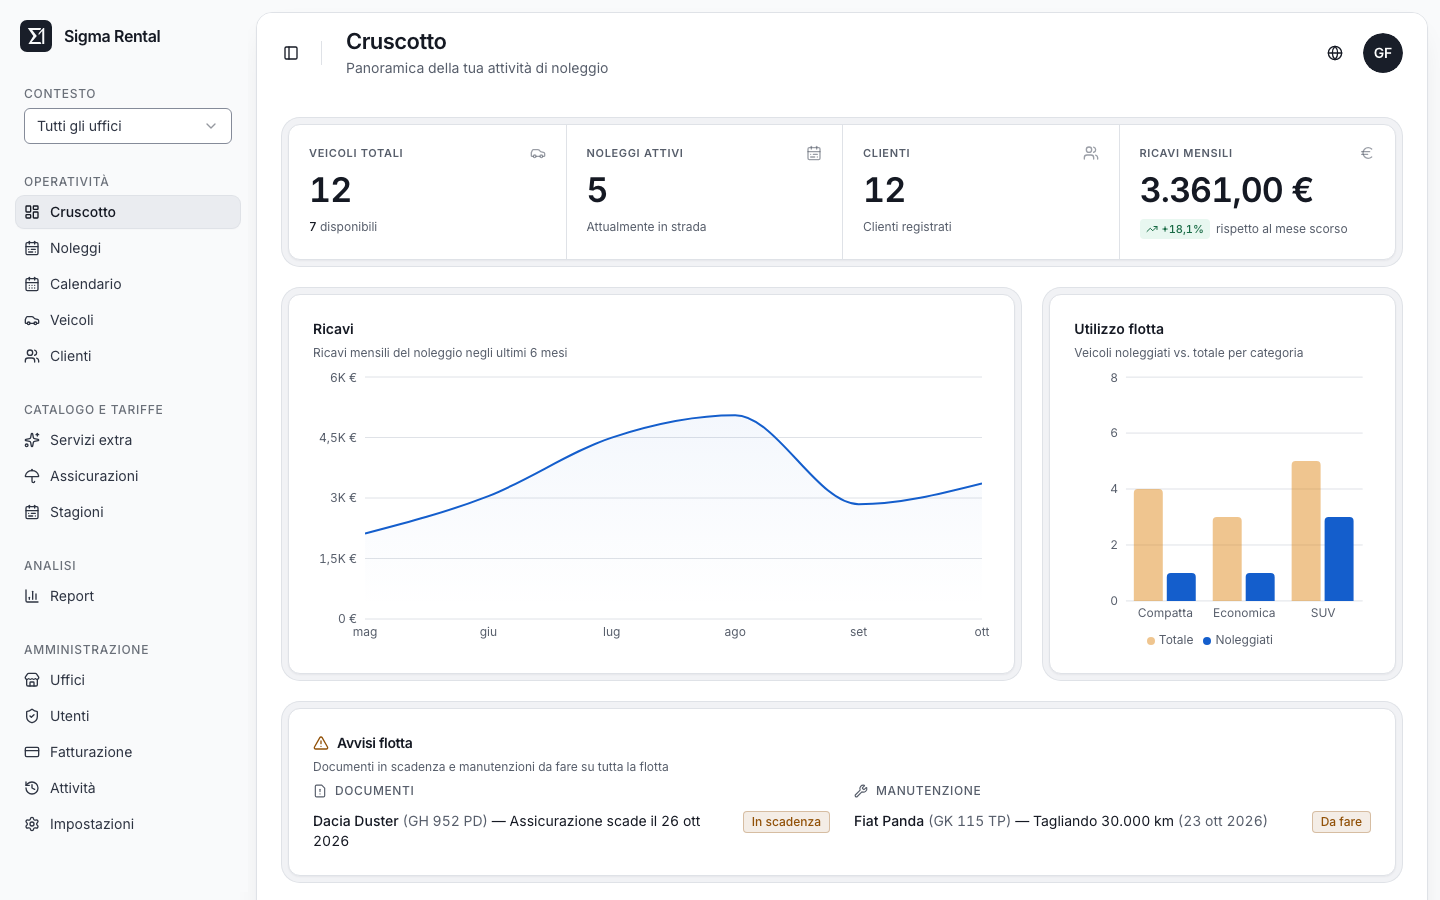The image size is (1440, 900).
Task: Click the Sigma Rental logo icon
Action: (x=36, y=36)
